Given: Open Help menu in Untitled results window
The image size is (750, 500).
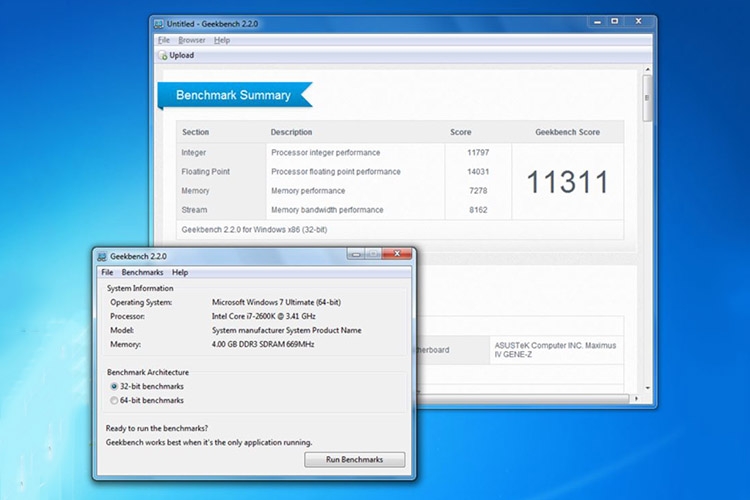Looking at the screenshot, I should (x=222, y=40).
